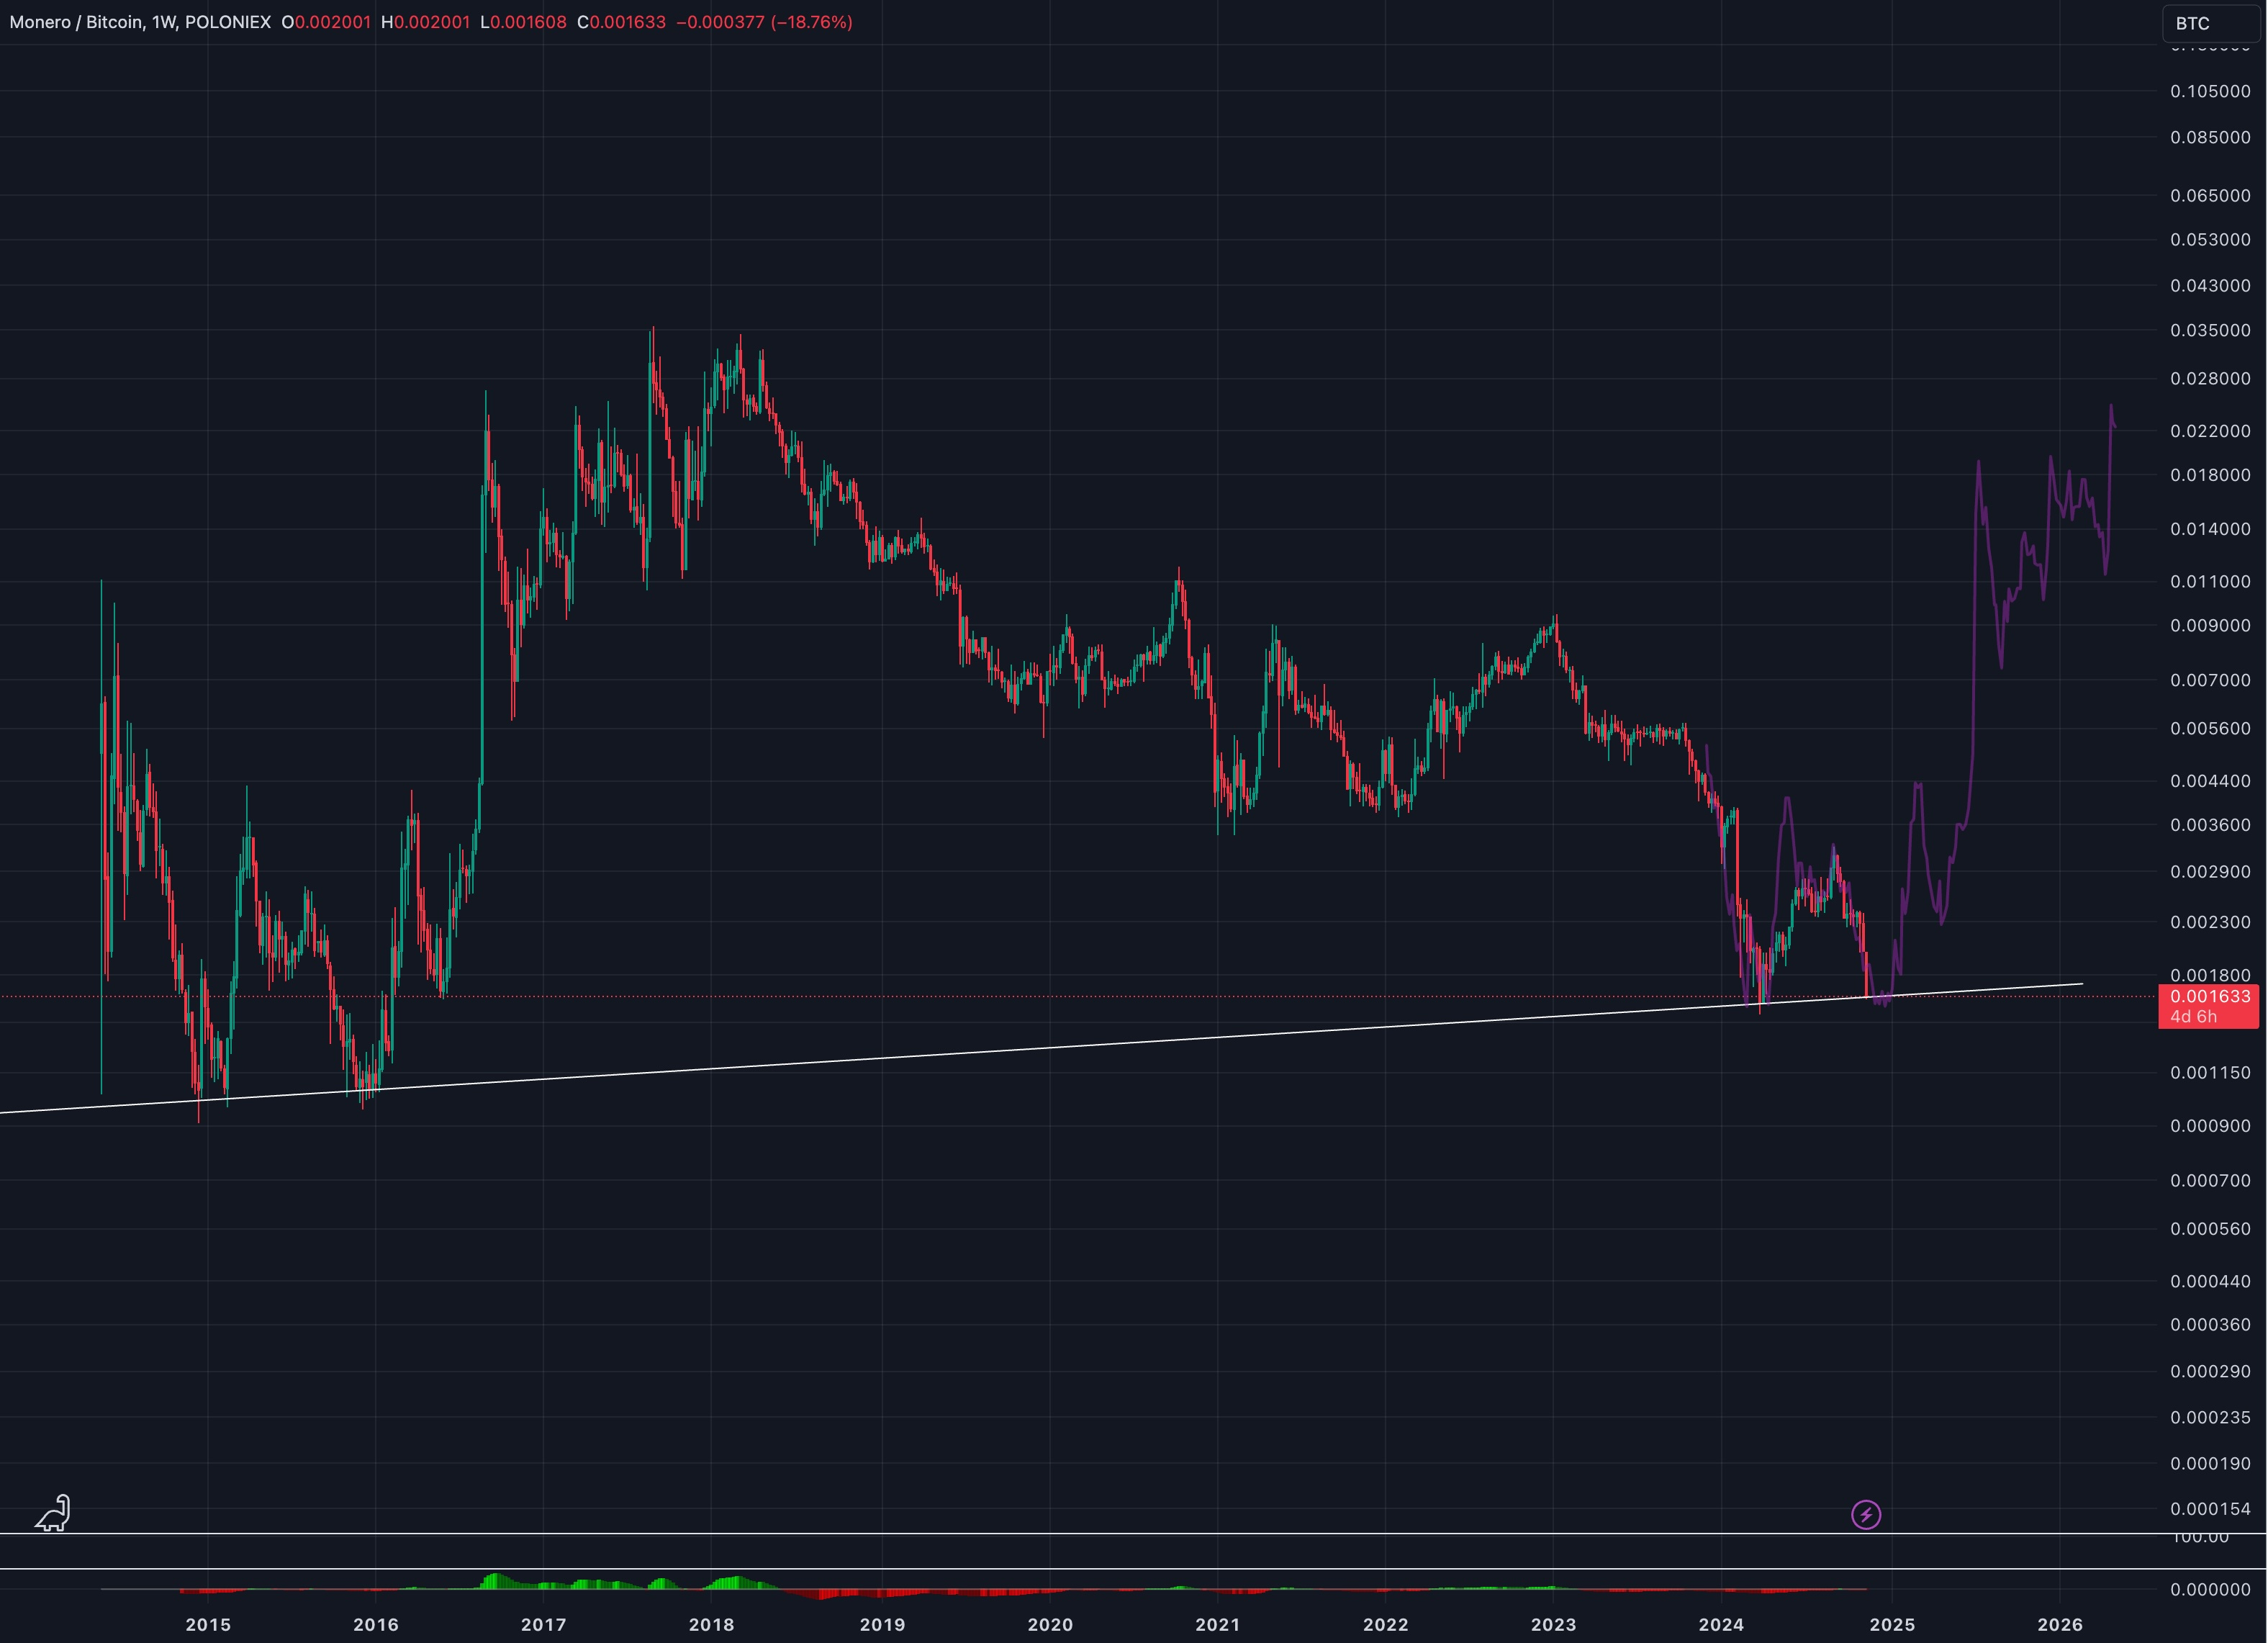Click 0.035000 on the price scale

2210,330
